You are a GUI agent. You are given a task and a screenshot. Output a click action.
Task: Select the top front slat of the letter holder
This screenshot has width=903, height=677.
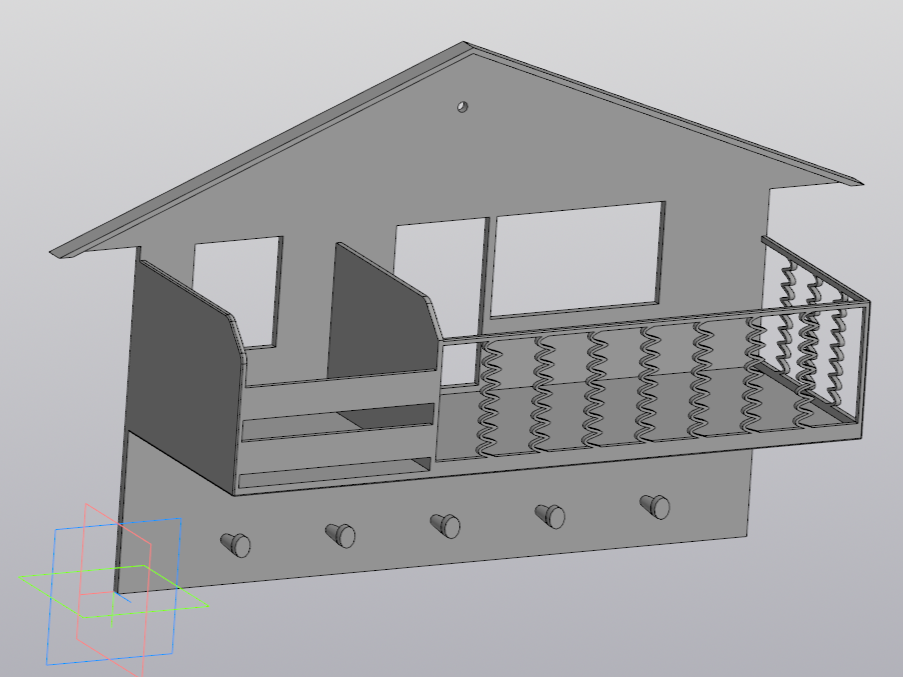point(340,394)
